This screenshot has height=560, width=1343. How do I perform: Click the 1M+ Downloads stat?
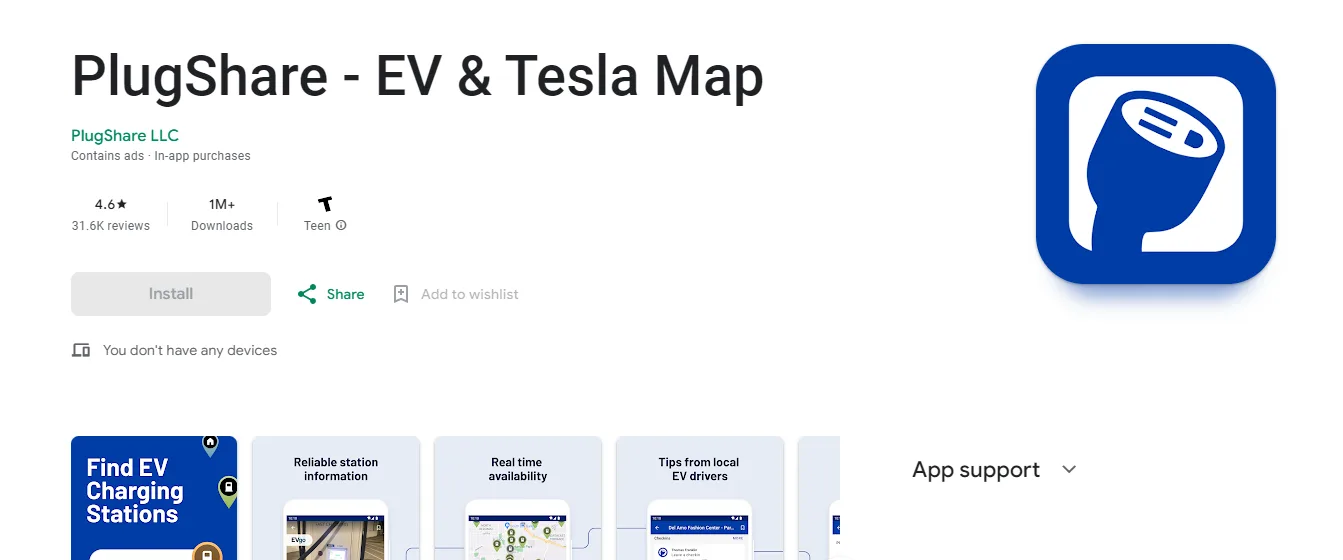pos(222,215)
